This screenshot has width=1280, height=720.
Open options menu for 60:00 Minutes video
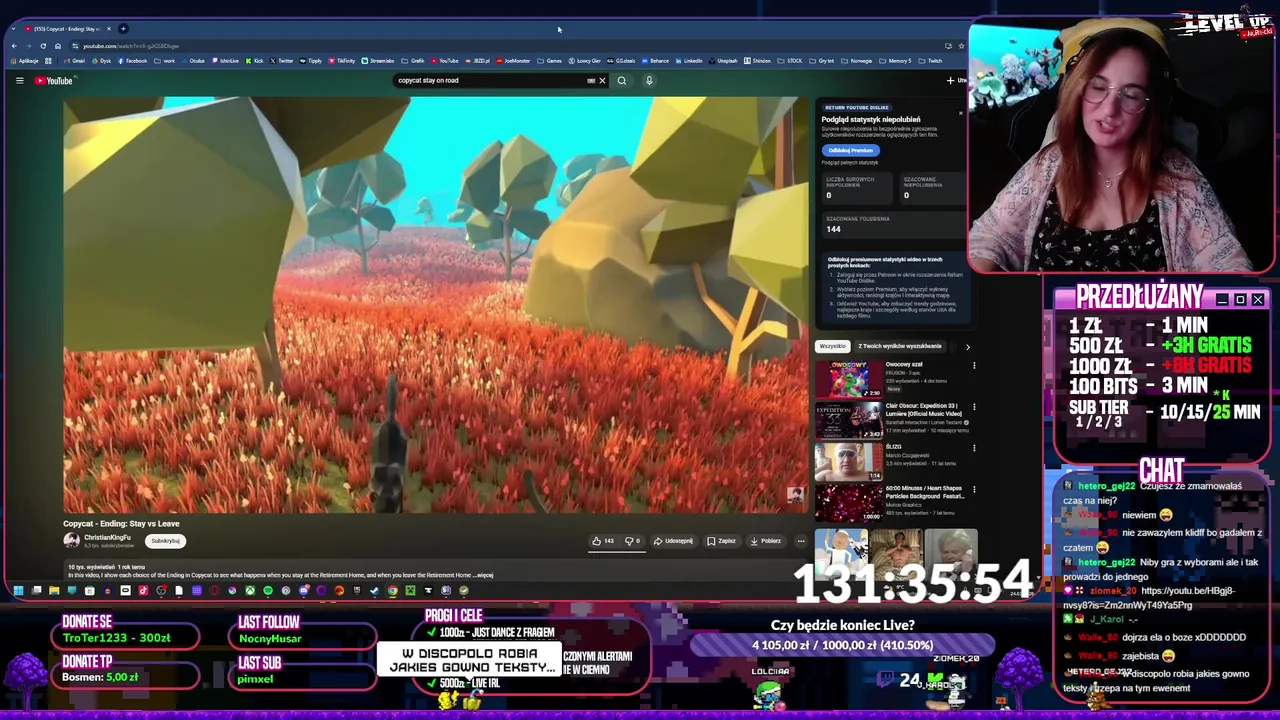pos(974,489)
